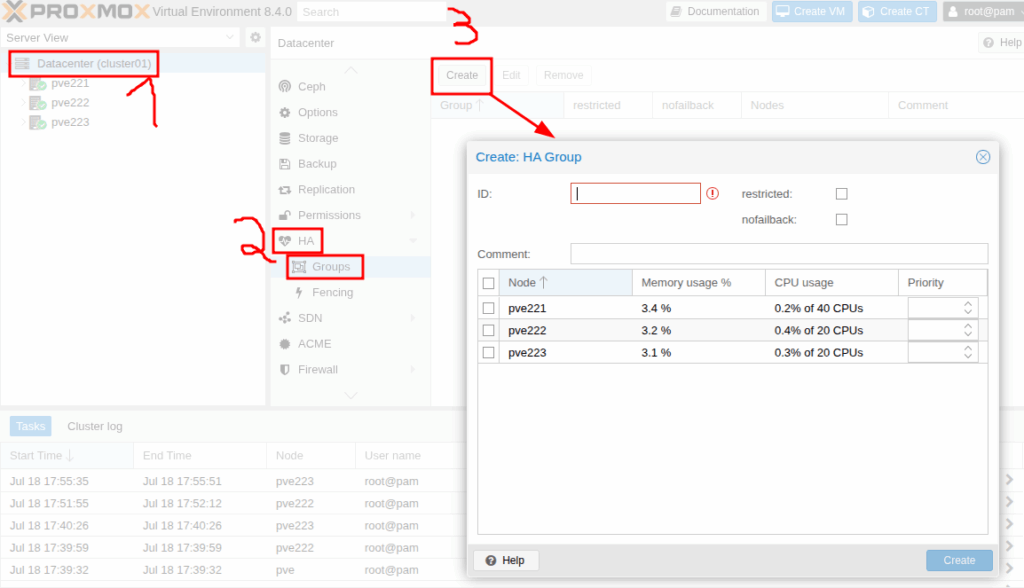Adjust the pve223 priority spinner
The height and width of the screenshot is (588, 1024).
(x=968, y=352)
